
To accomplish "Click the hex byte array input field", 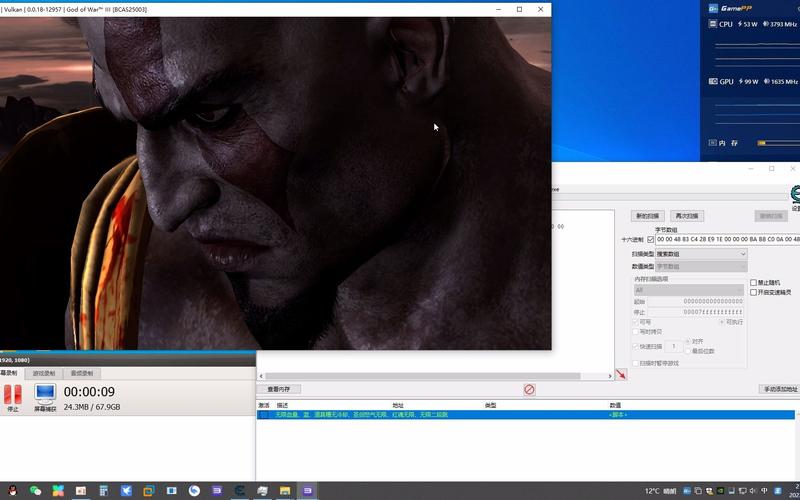I will point(727,240).
